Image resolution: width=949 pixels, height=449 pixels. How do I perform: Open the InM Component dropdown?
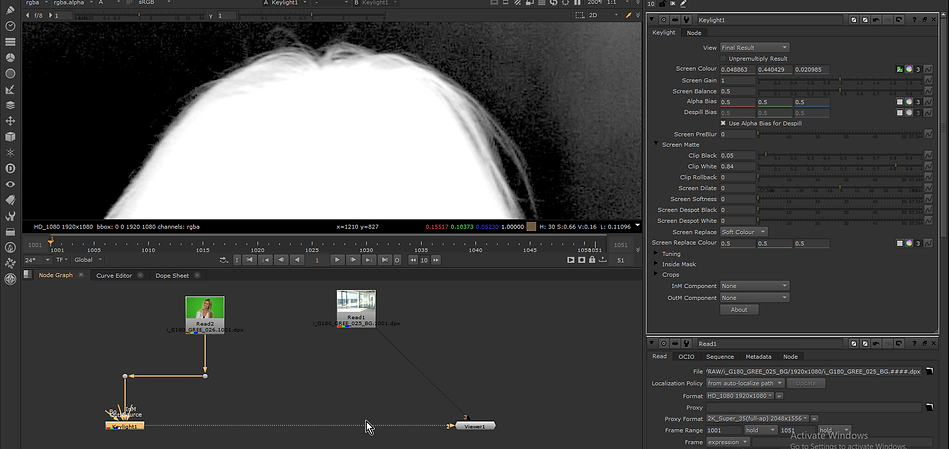point(754,286)
